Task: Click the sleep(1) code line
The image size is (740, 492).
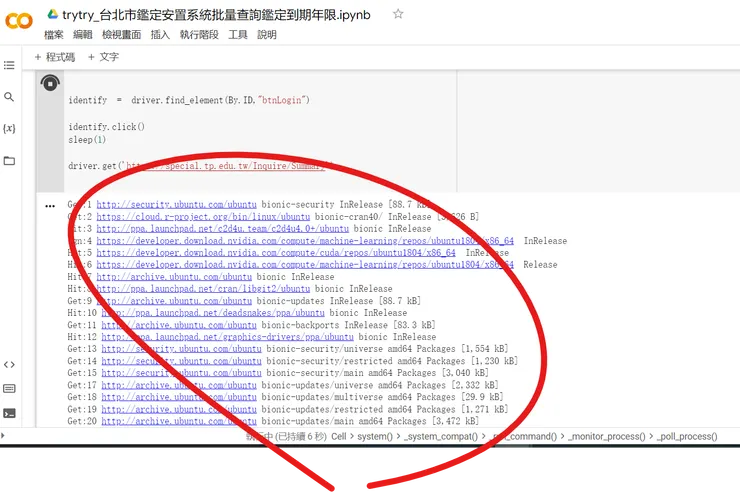Action: pos(87,140)
